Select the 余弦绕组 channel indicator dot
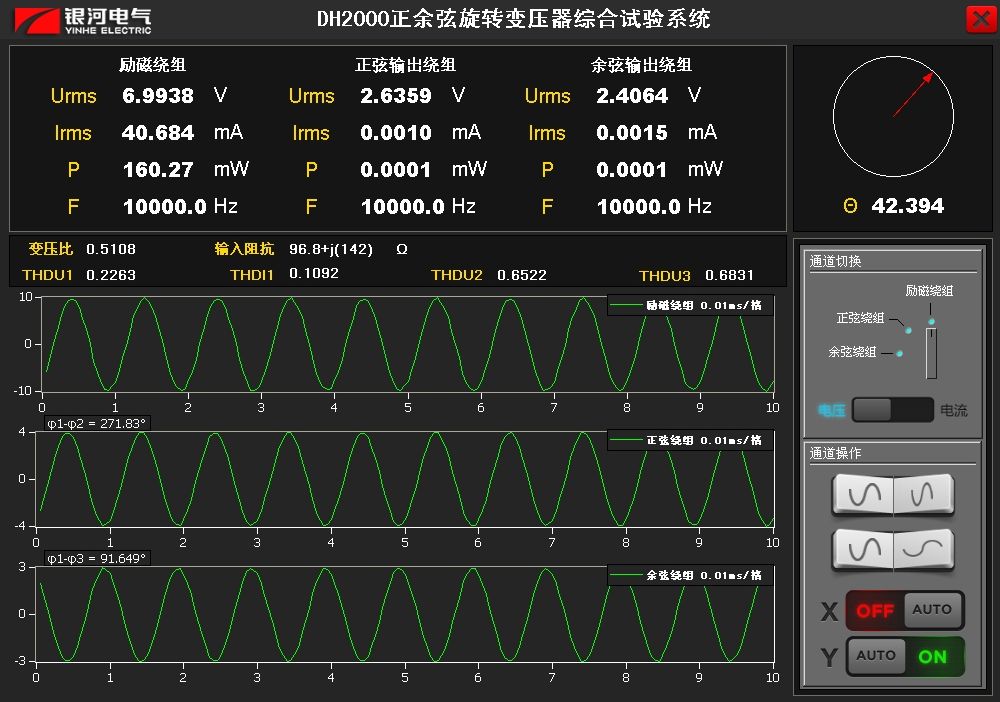This screenshot has width=1000, height=702. pos(899,353)
